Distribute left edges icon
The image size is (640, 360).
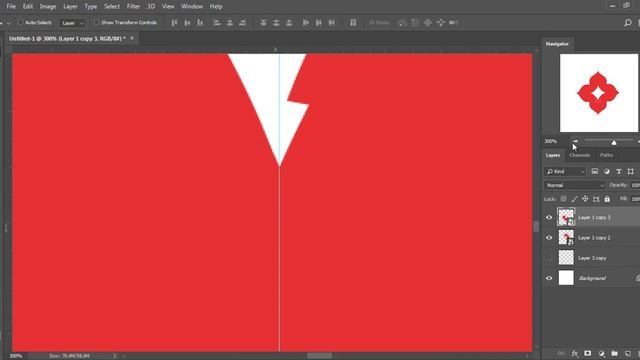306,23
